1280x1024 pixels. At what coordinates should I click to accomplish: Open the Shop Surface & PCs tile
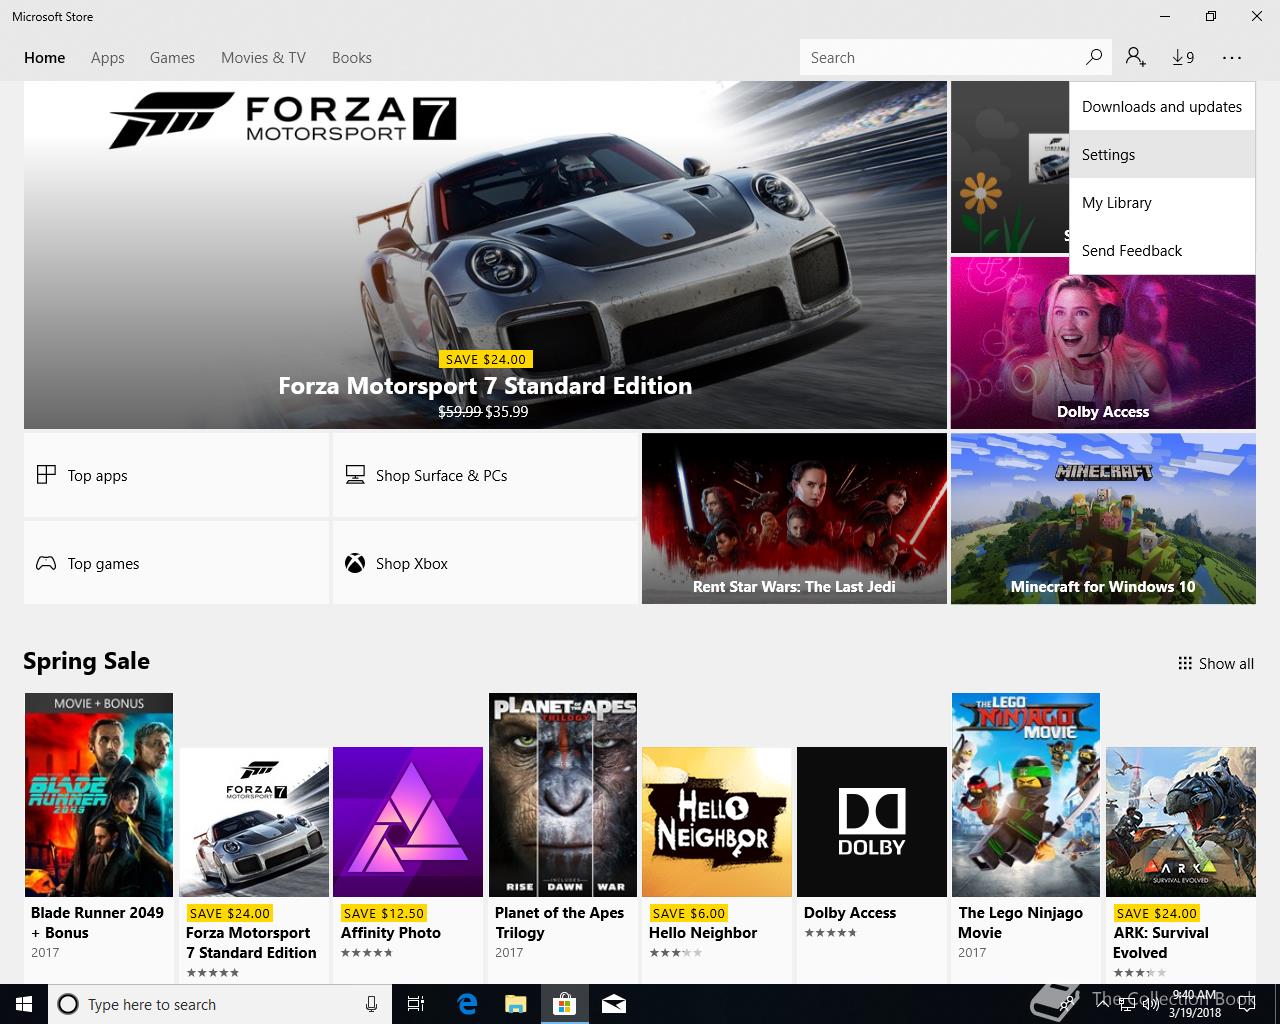click(x=485, y=475)
